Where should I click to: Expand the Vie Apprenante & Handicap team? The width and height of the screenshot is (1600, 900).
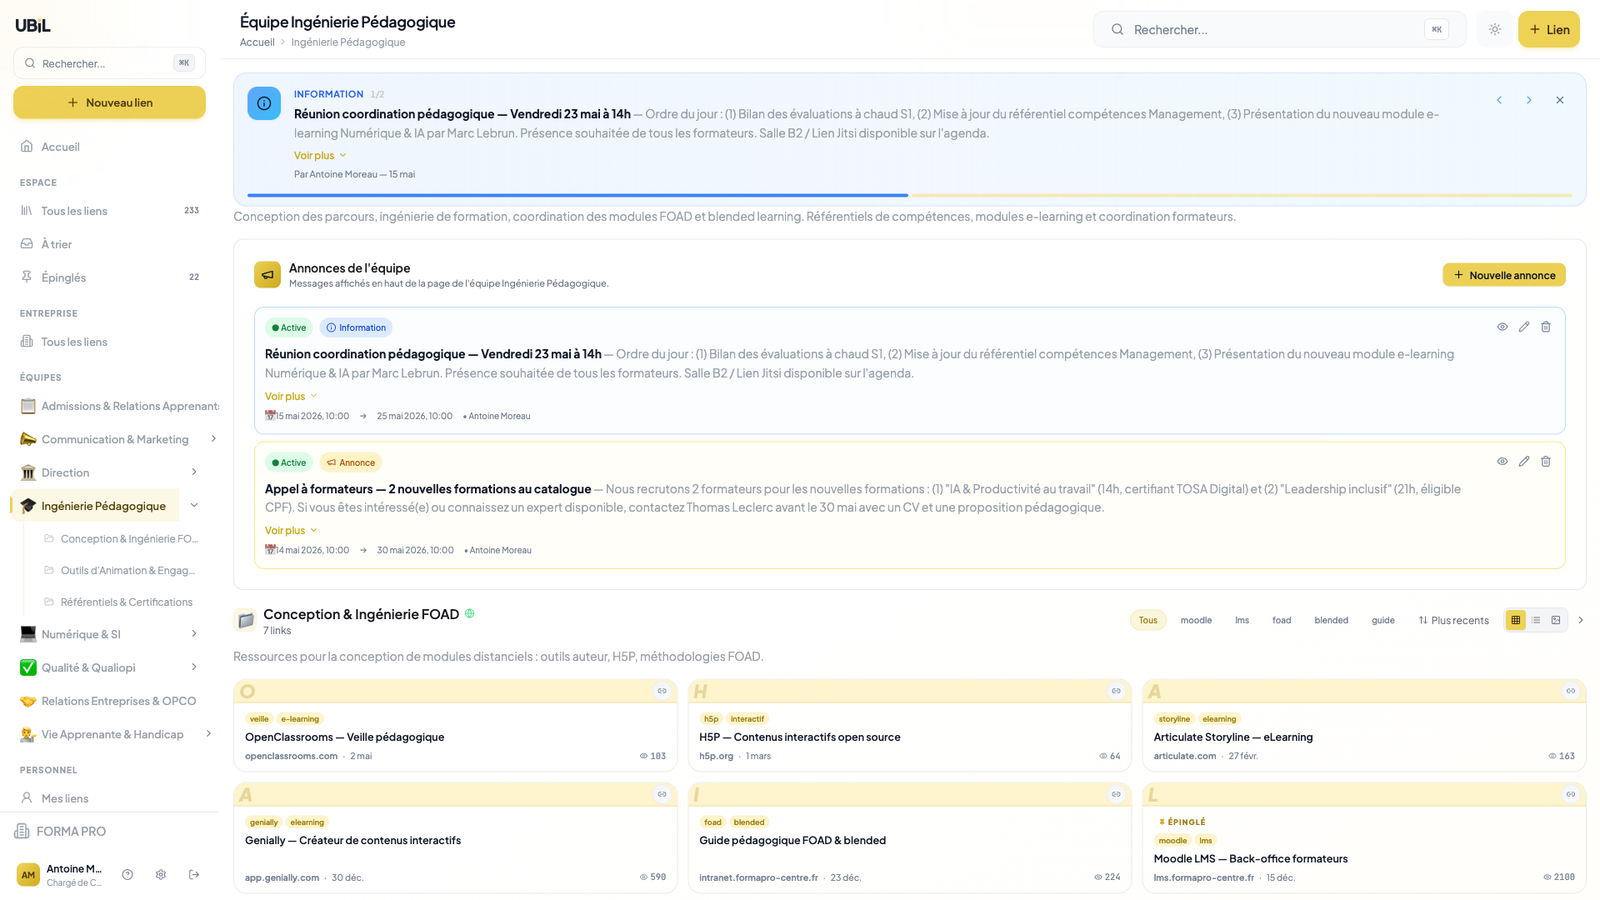click(208, 734)
